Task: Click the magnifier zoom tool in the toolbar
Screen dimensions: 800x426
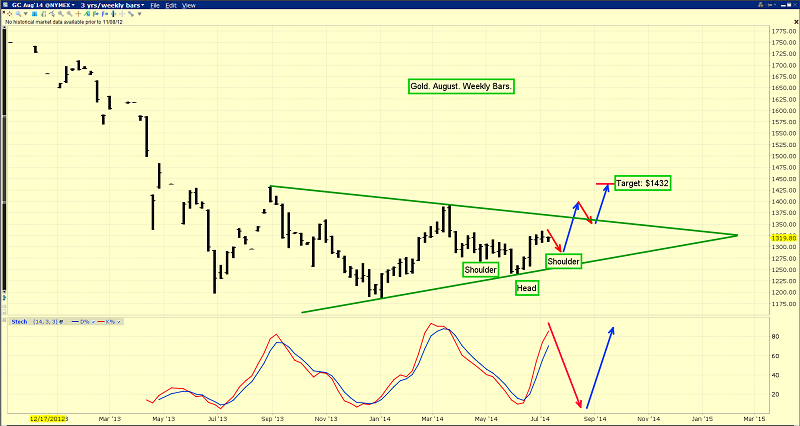Action: coord(18,13)
